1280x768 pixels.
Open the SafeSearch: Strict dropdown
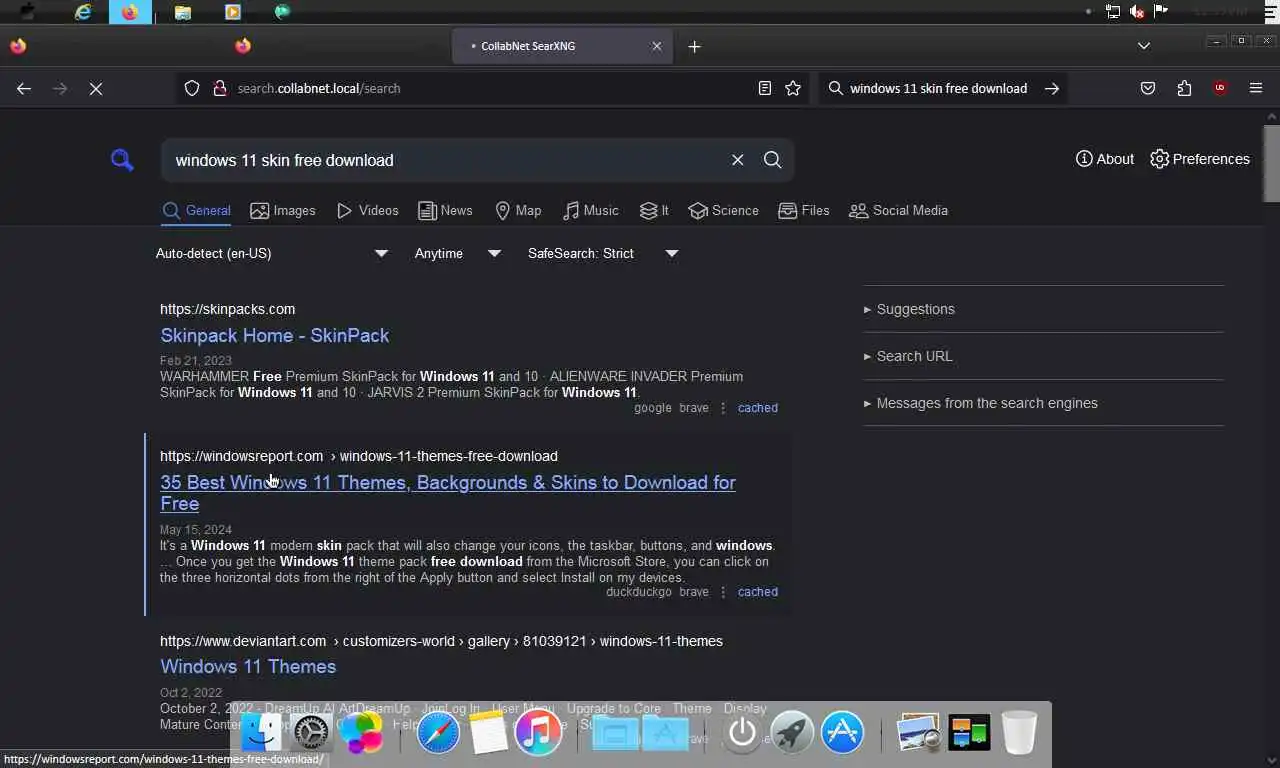(603, 253)
